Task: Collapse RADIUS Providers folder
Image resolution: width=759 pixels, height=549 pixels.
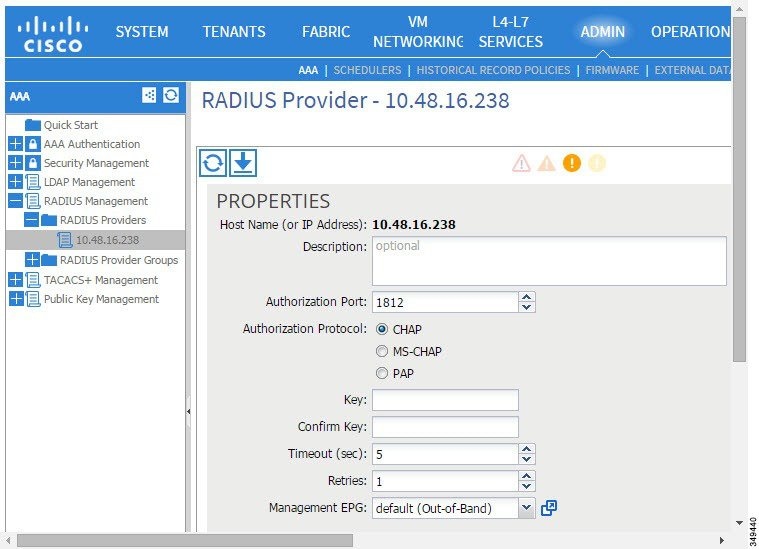Action: point(31,220)
